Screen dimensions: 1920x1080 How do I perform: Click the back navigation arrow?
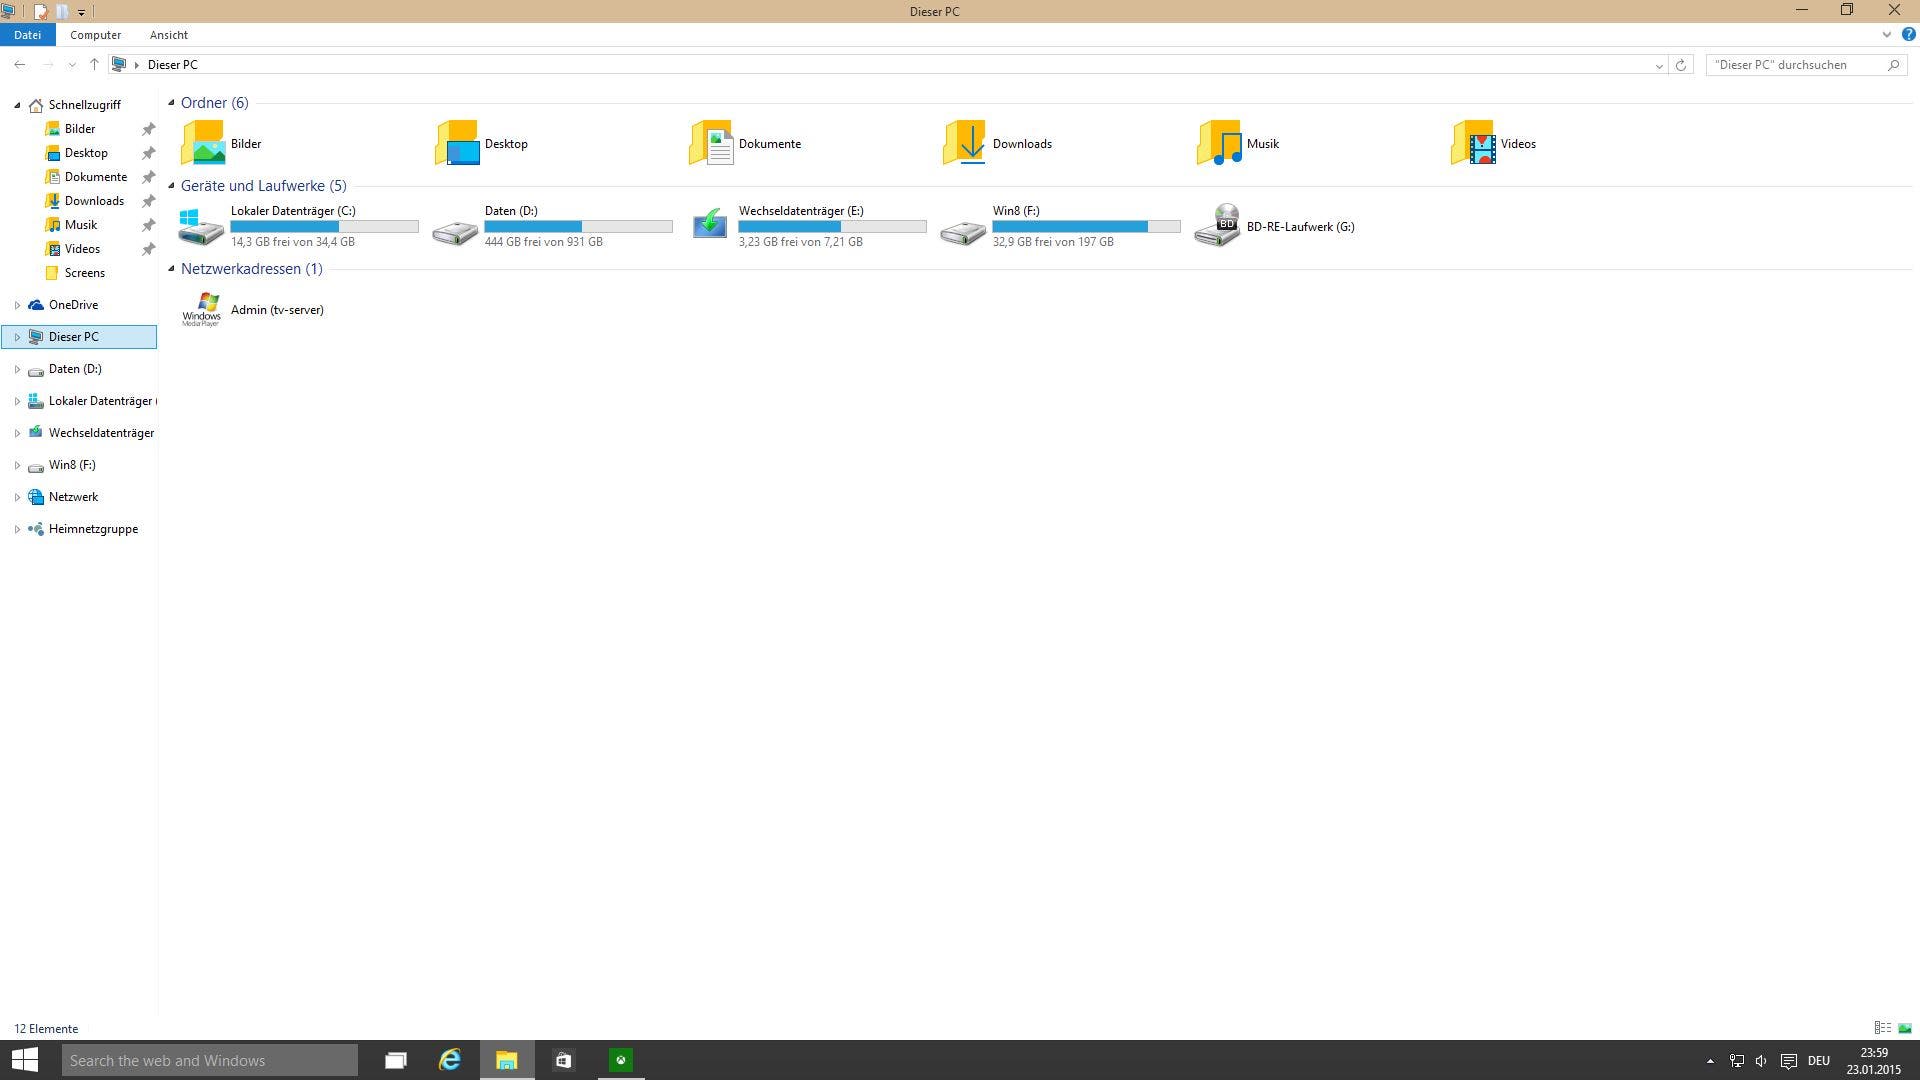(20, 64)
